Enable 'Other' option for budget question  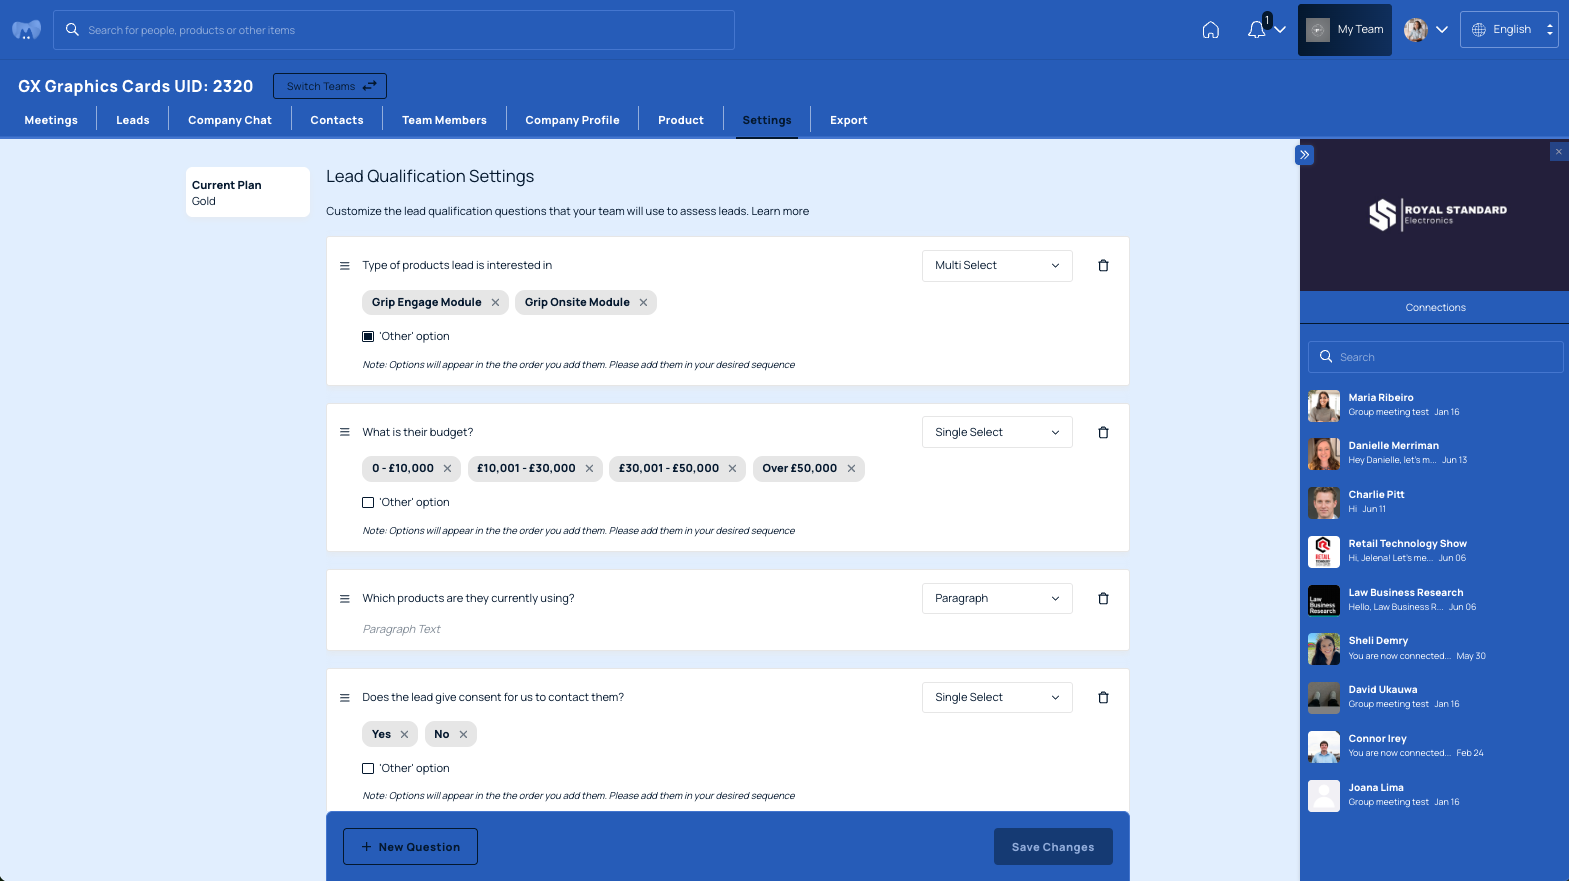click(x=368, y=503)
